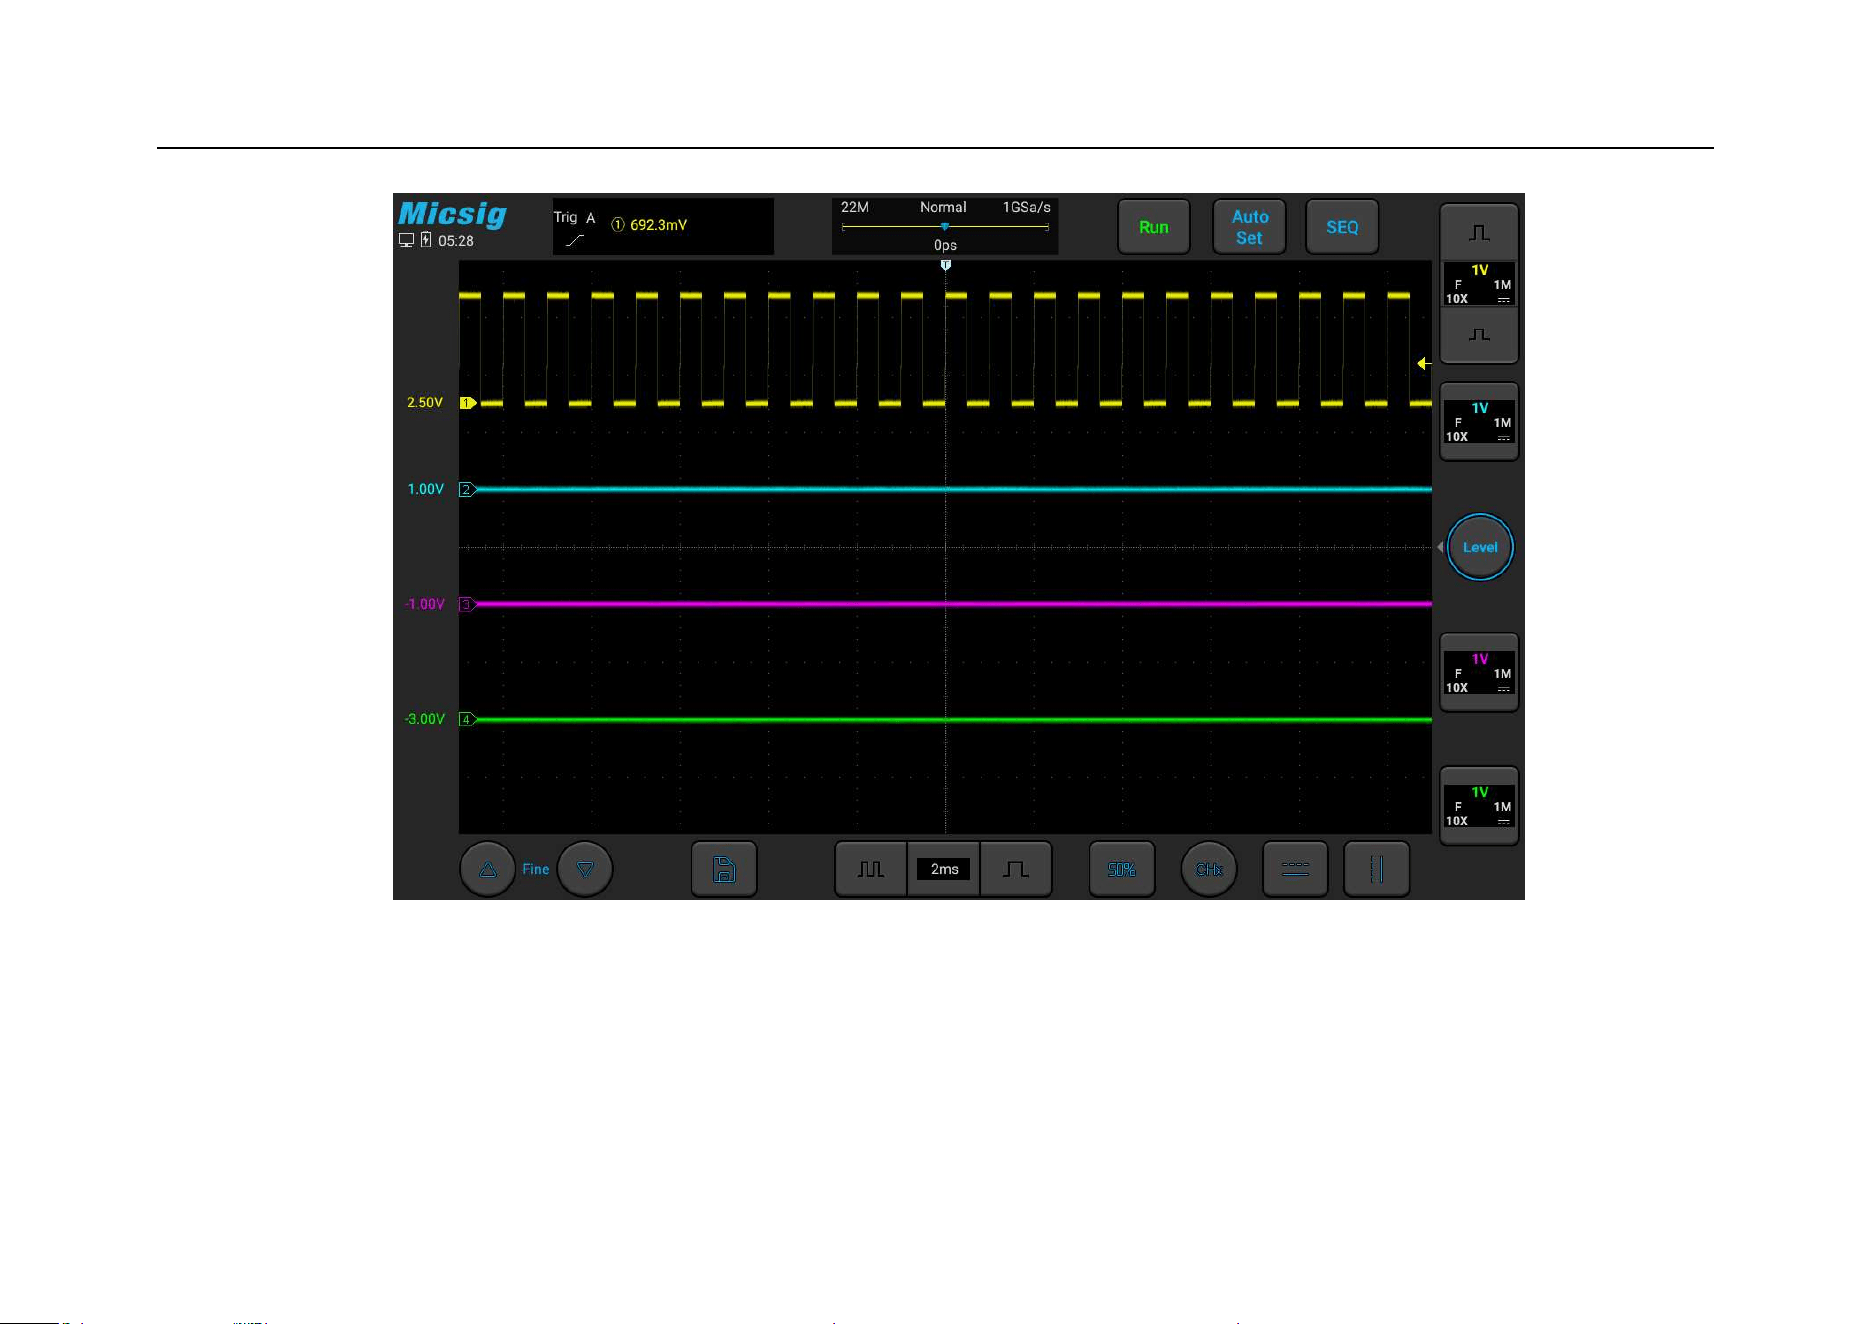This screenshot has height=1324, width=1872.
Task: Tap the down triangle fine adjust button
Action: coord(585,869)
